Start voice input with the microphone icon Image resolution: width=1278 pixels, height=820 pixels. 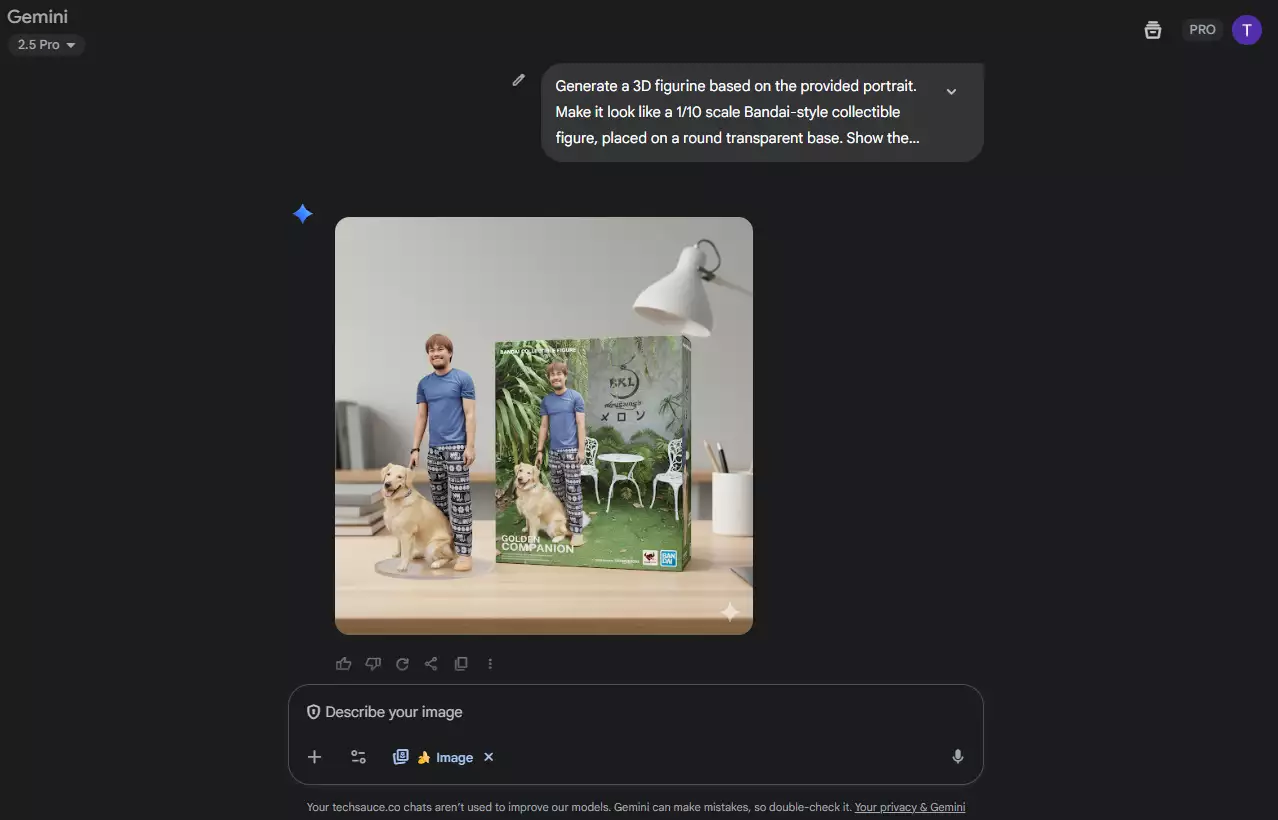957,757
